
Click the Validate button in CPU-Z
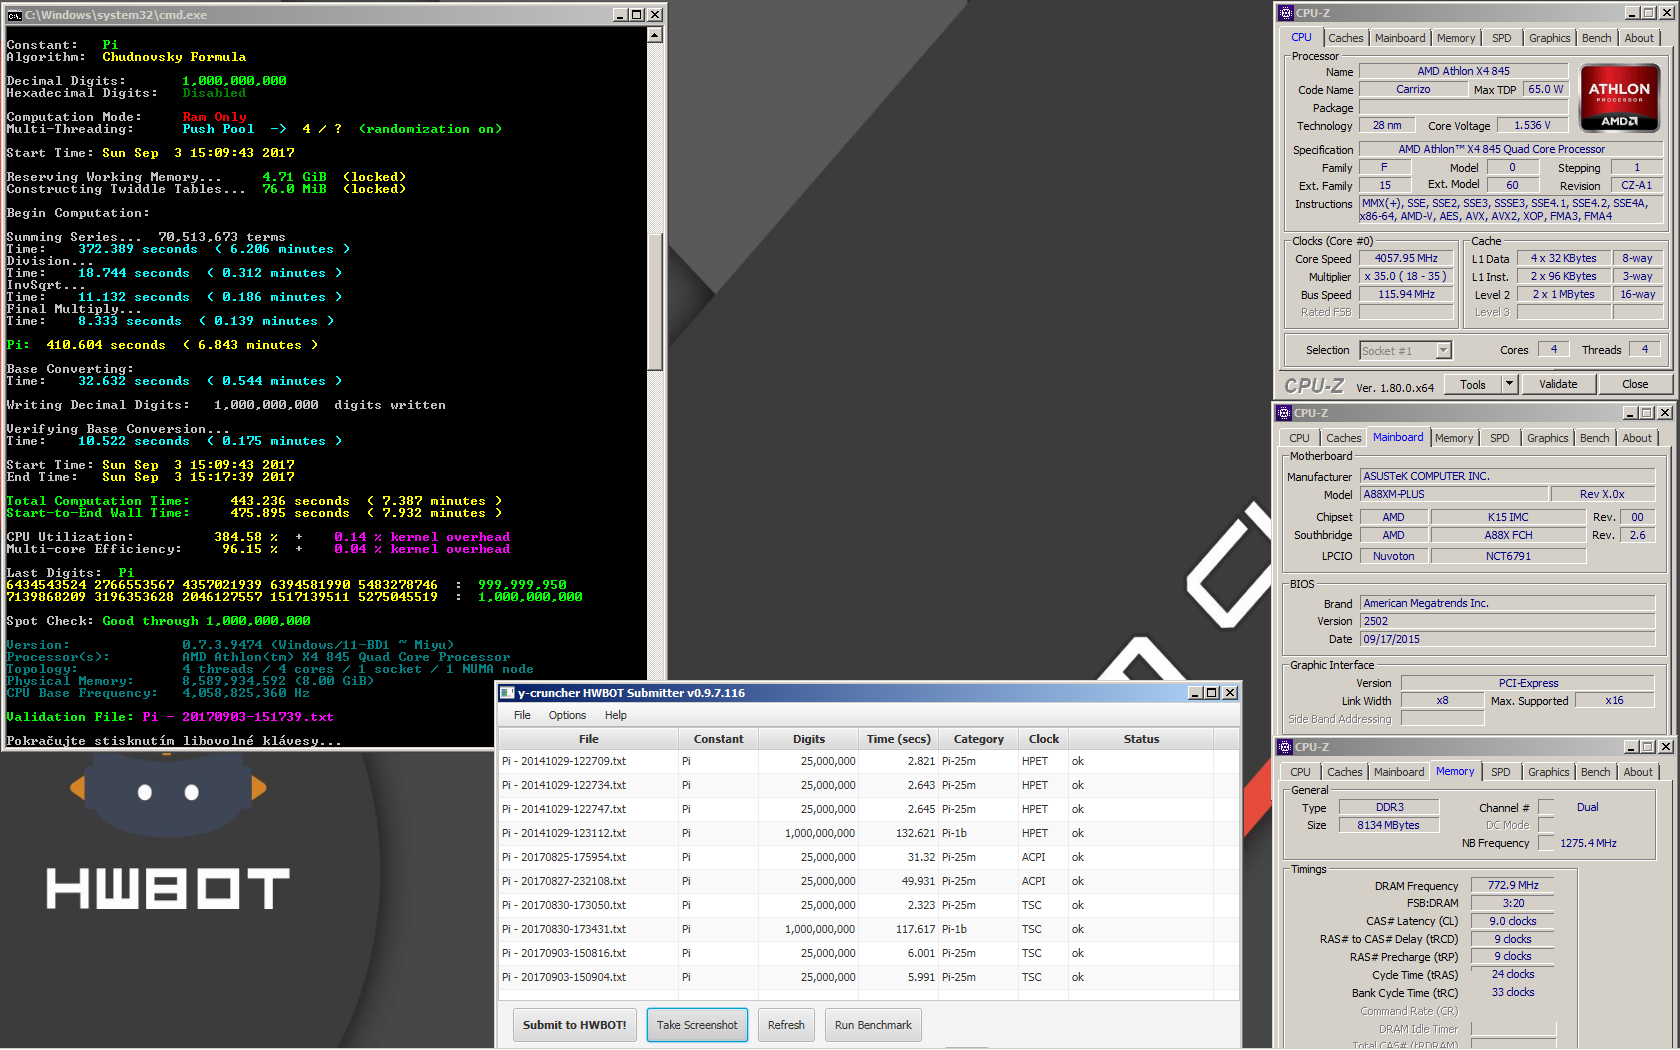click(1558, 384)
